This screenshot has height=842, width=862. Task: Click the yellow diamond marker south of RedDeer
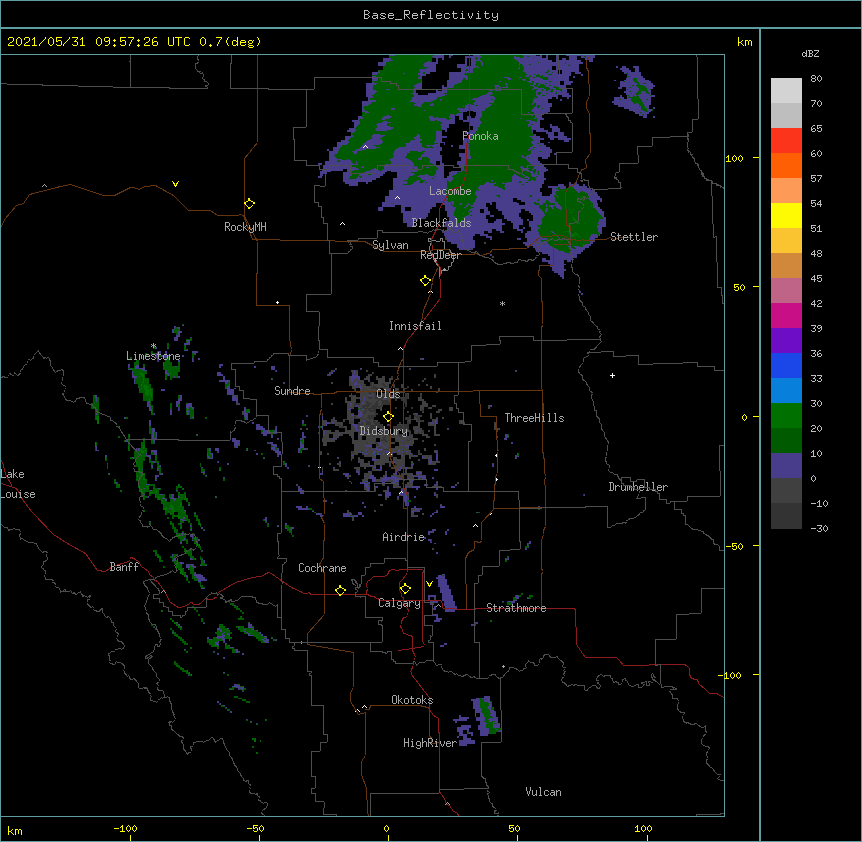tap(426, 281)
